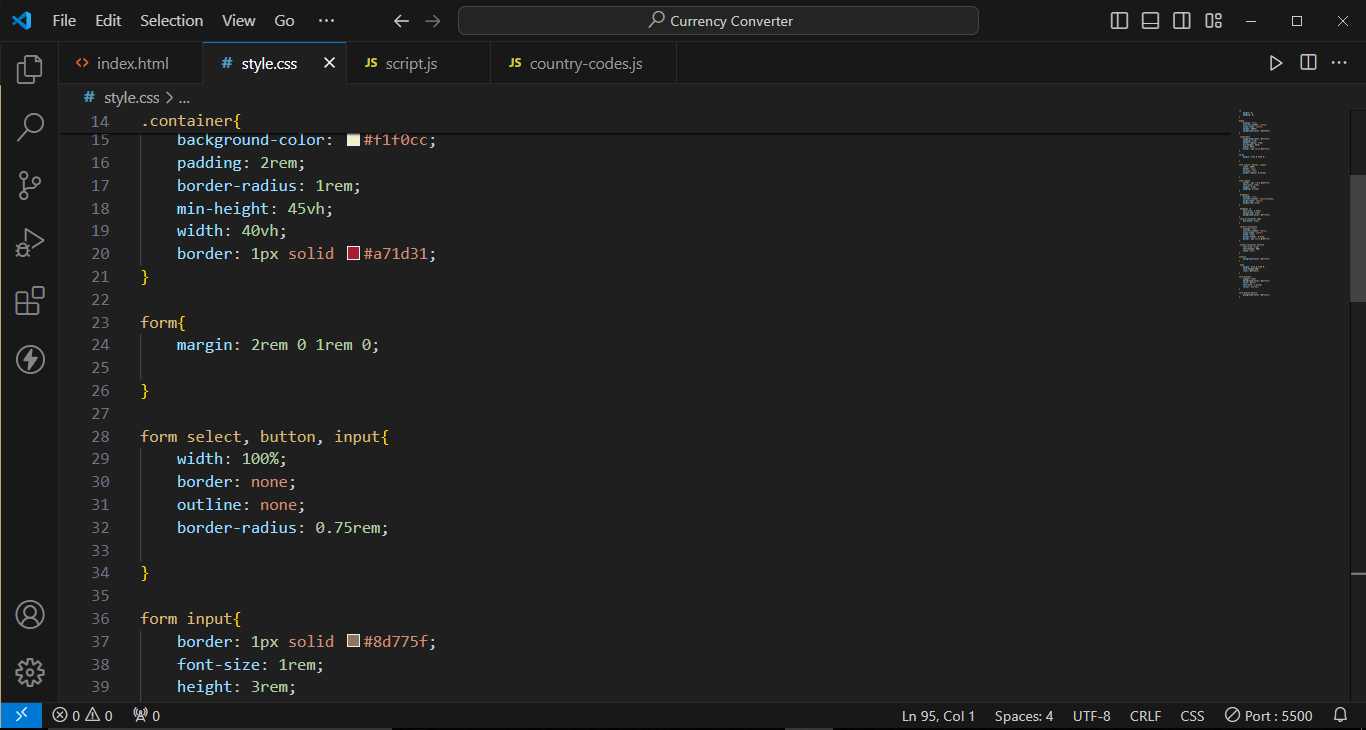Screen dimensions: 1366x730
Task: Change indentation via Spaces: 4
Action: (1024, 716)
